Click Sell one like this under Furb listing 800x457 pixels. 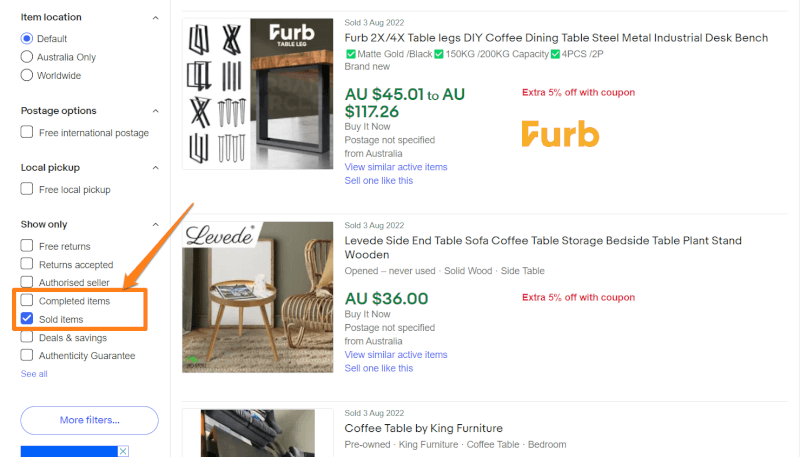click(379, 181)
